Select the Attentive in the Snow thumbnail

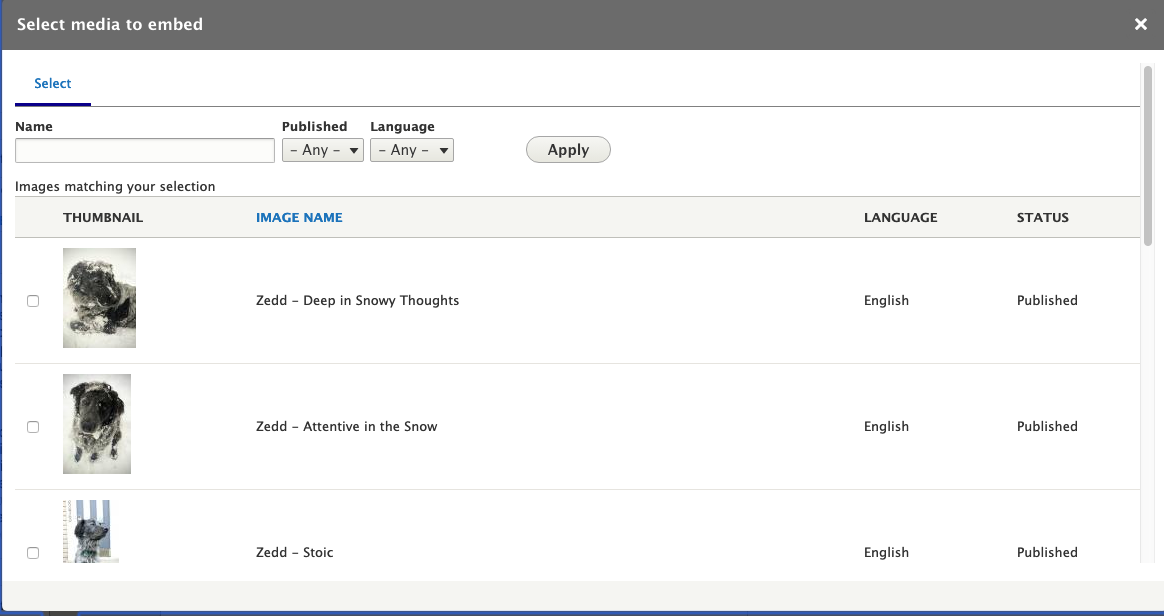tap(97, 424)
